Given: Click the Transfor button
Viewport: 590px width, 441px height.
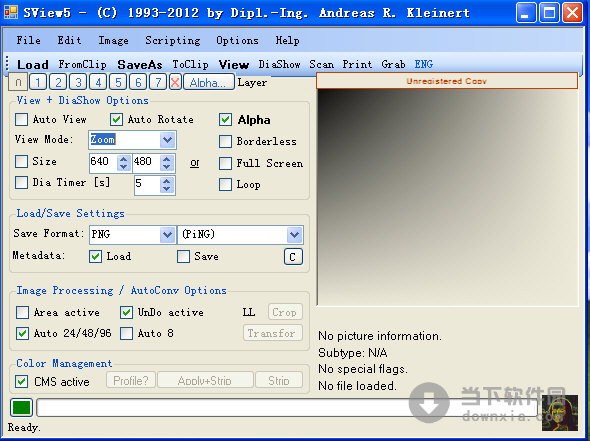Looking at the screenshot, I should 273,333.
